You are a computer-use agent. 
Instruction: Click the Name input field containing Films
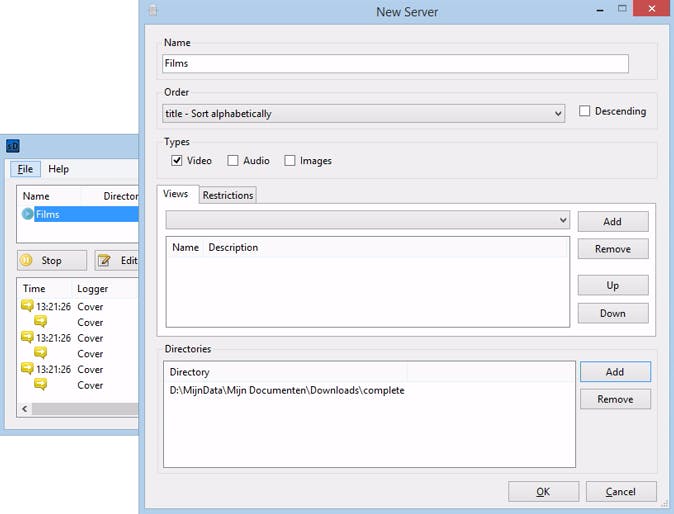pos(395,64)
